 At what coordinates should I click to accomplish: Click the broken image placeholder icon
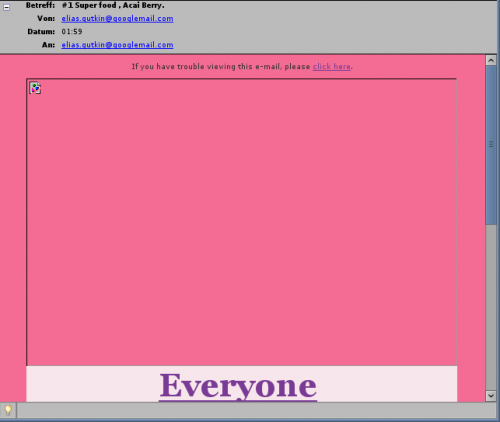point(35,88)
